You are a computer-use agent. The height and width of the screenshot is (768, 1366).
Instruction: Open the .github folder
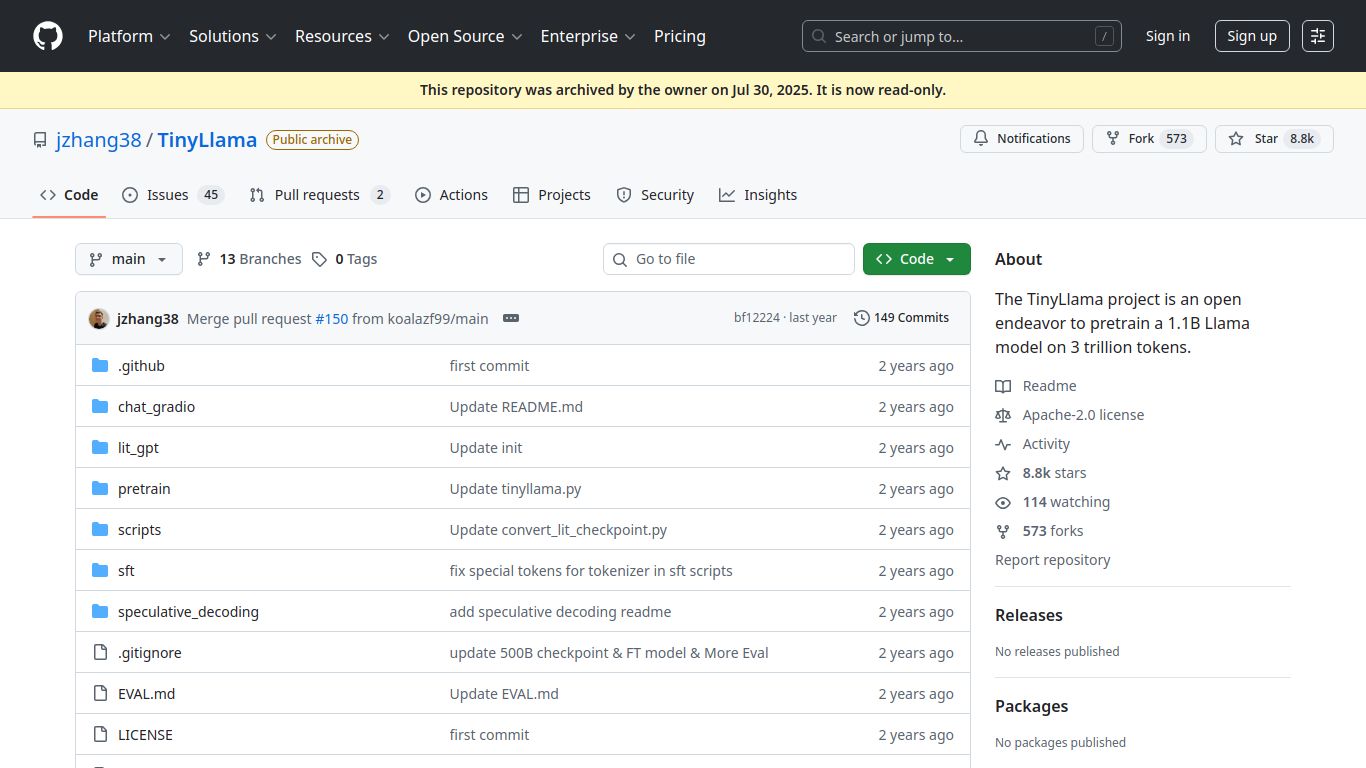(x=141, y=366)
